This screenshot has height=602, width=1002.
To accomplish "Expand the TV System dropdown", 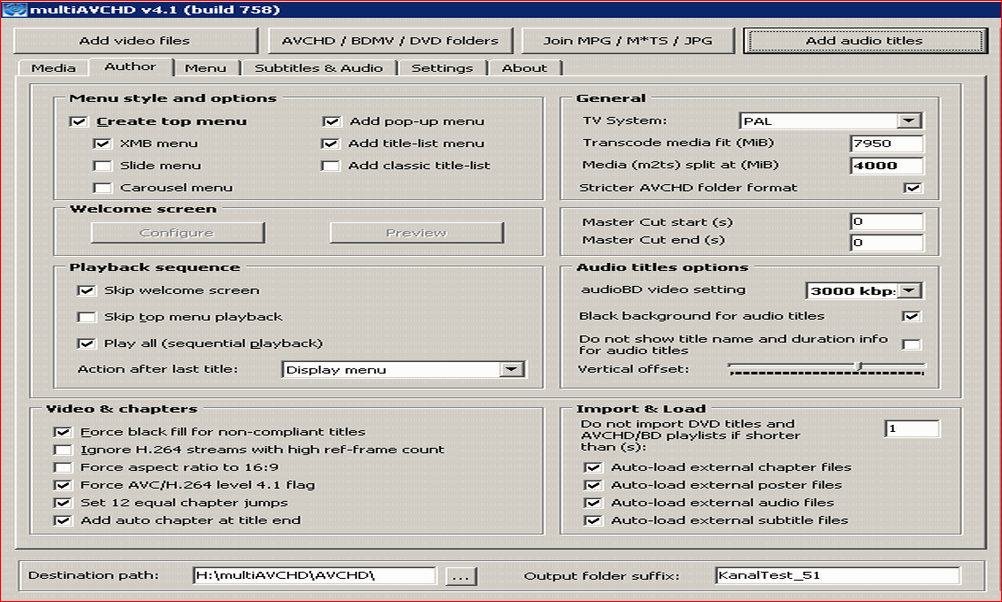I will [x=908, y=121].
